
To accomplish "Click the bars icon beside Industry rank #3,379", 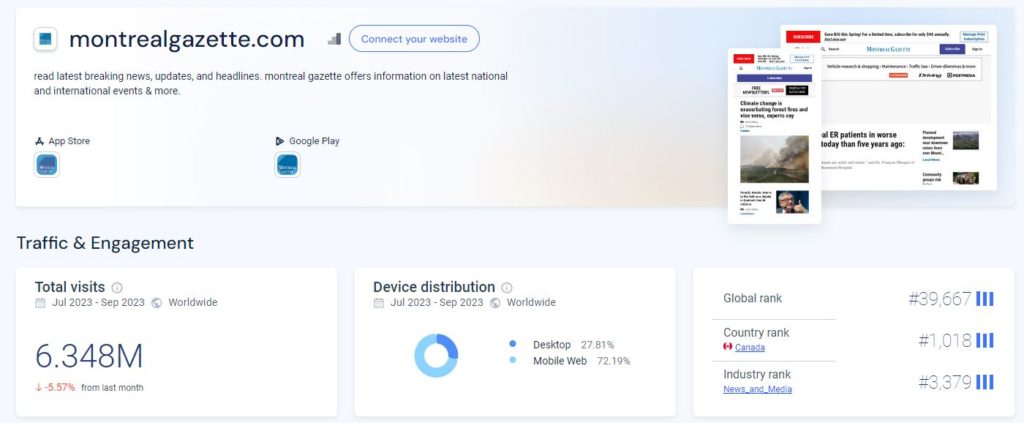I will [x=985, y=383].
